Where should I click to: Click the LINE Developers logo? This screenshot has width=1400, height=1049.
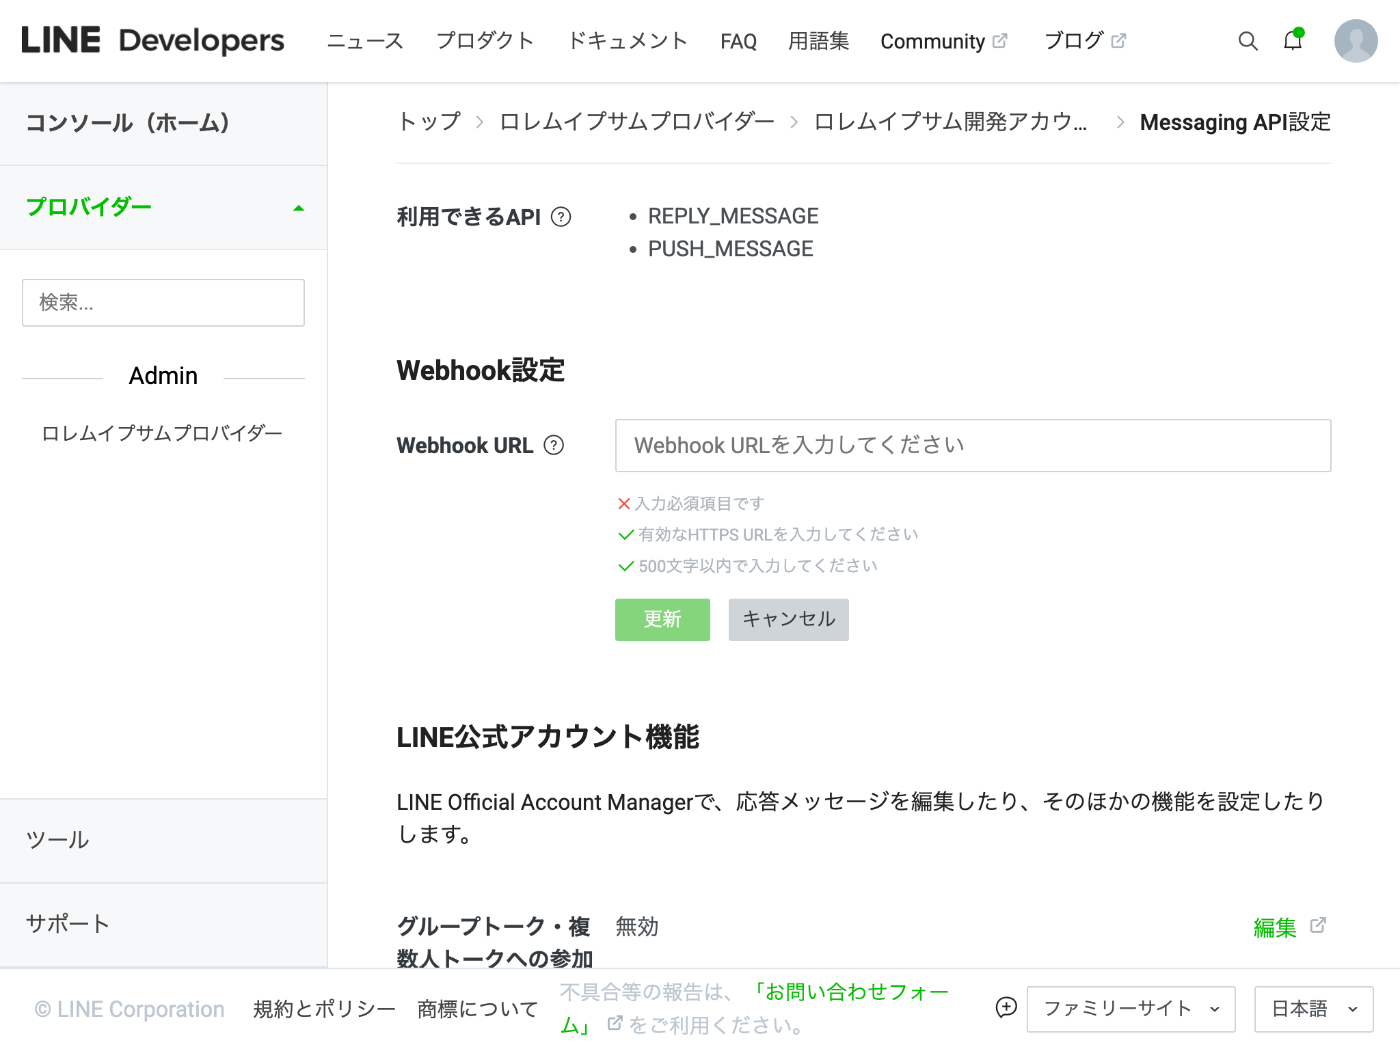(153, 41)
